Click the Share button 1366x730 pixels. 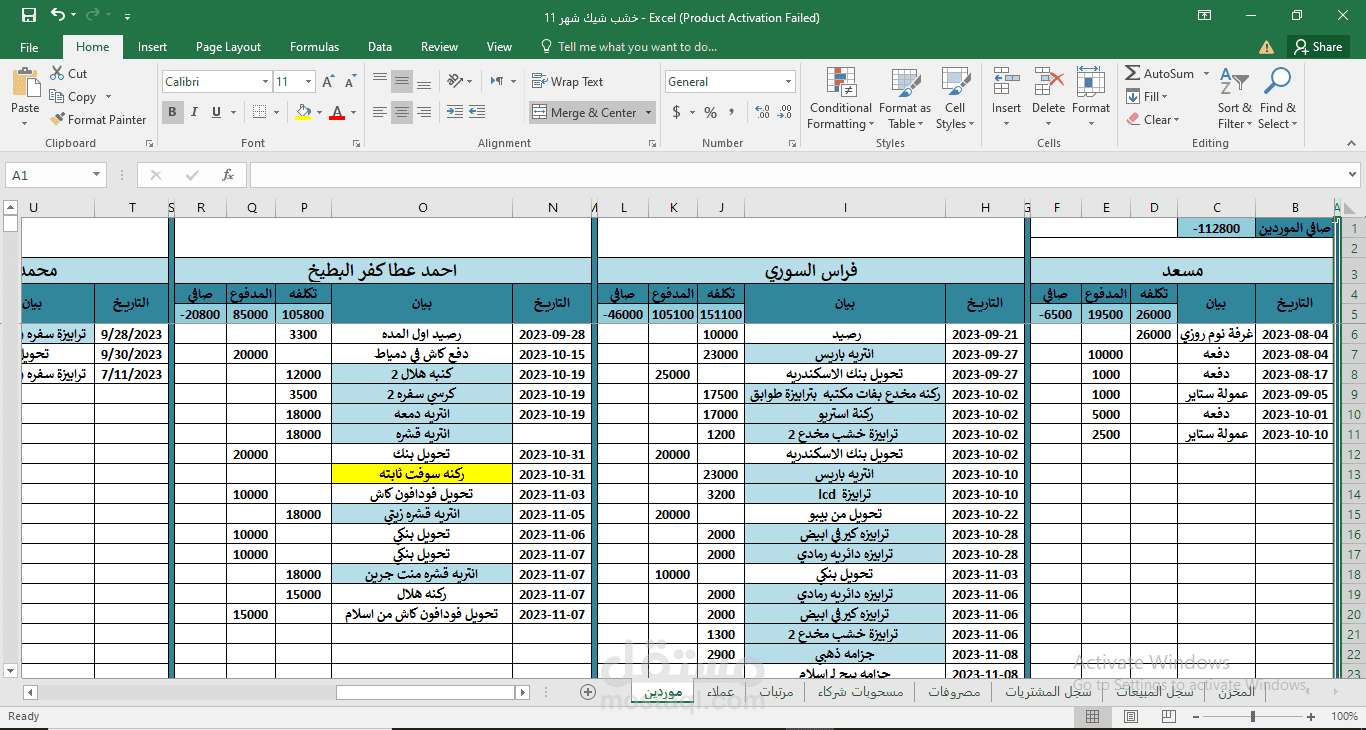pyautogui.click(x=1317, y=47)
